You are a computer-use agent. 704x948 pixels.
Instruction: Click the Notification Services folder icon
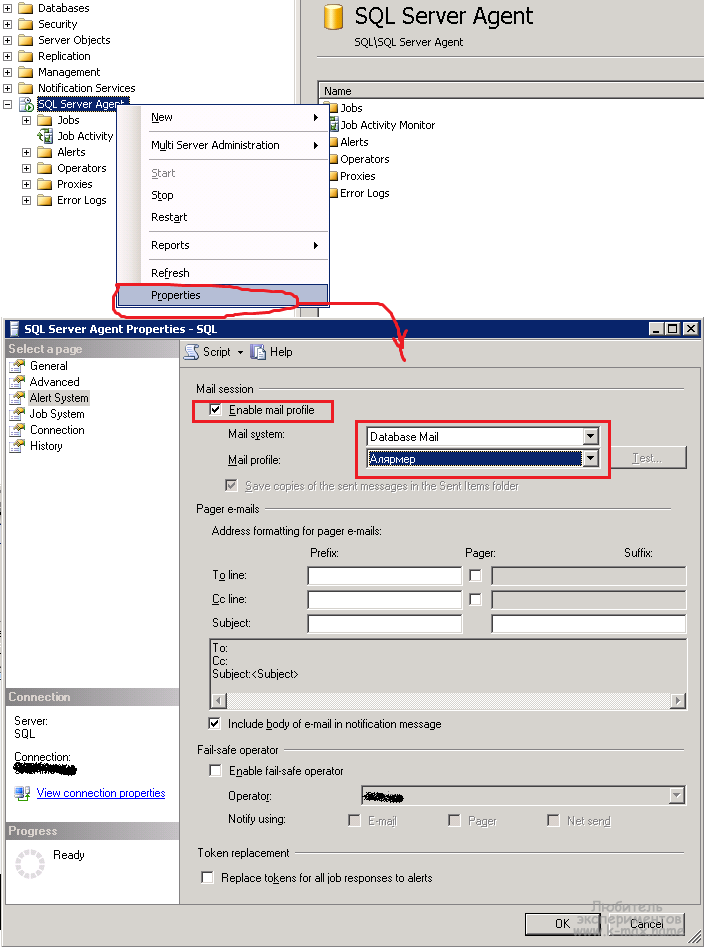click(x=25, y=88)
